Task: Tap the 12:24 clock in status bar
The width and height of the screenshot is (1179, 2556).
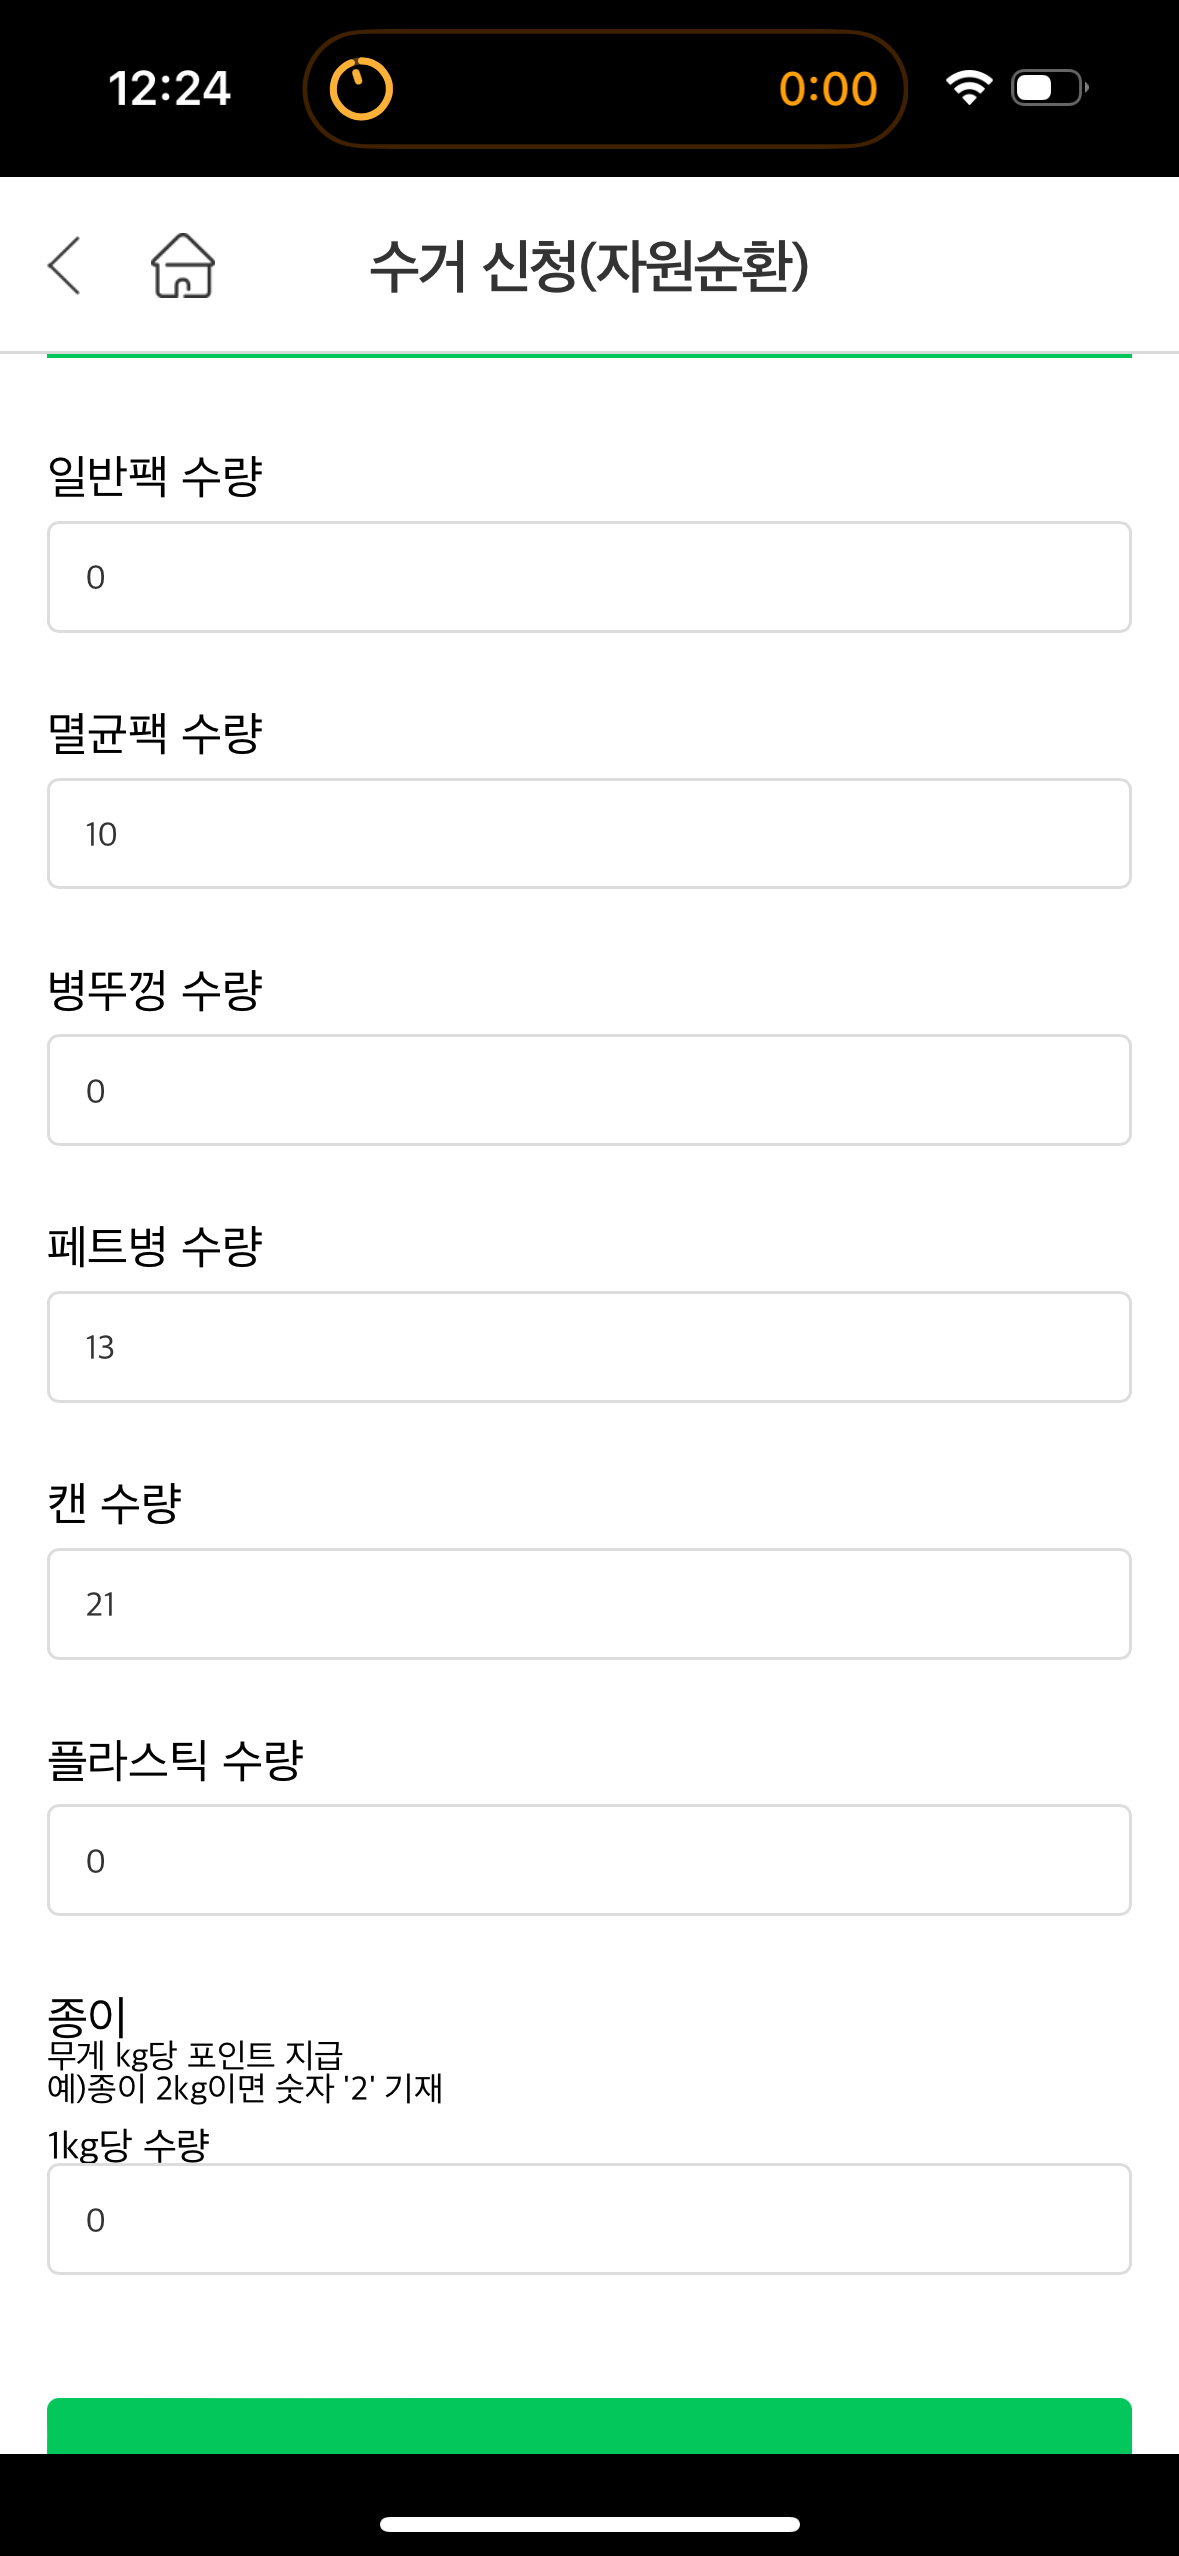Action: pos(169,89)
